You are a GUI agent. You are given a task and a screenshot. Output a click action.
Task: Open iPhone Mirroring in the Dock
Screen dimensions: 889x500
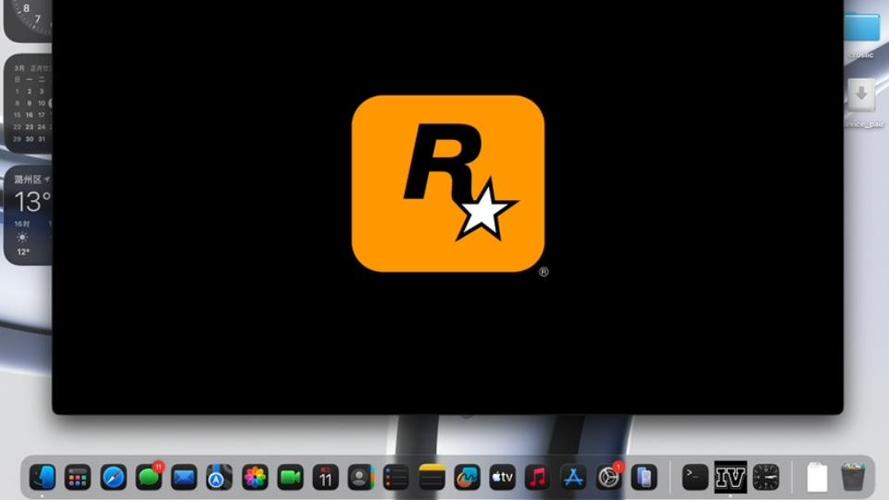click(644, 477)
